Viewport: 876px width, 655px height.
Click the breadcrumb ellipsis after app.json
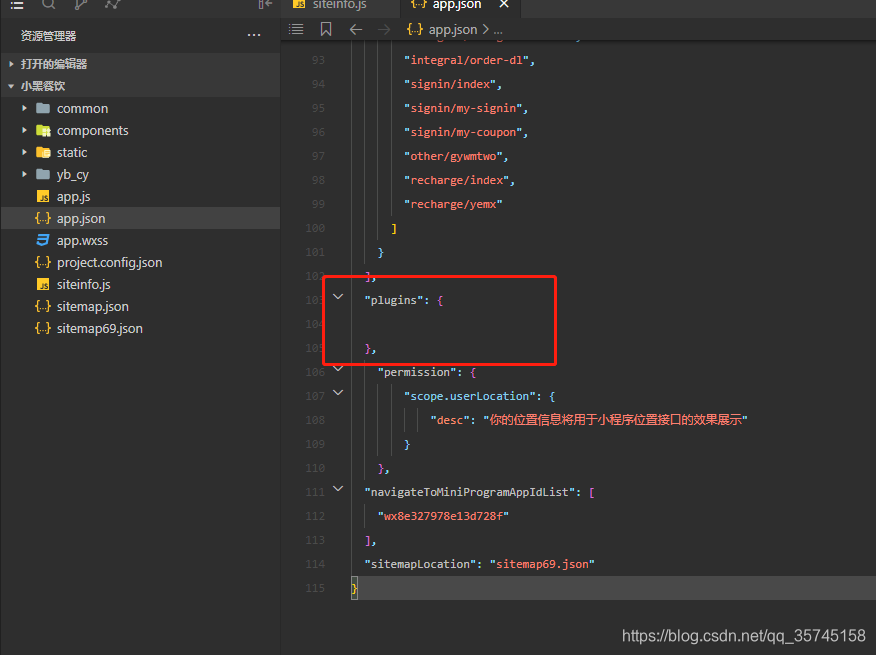[x=498, y=30]
